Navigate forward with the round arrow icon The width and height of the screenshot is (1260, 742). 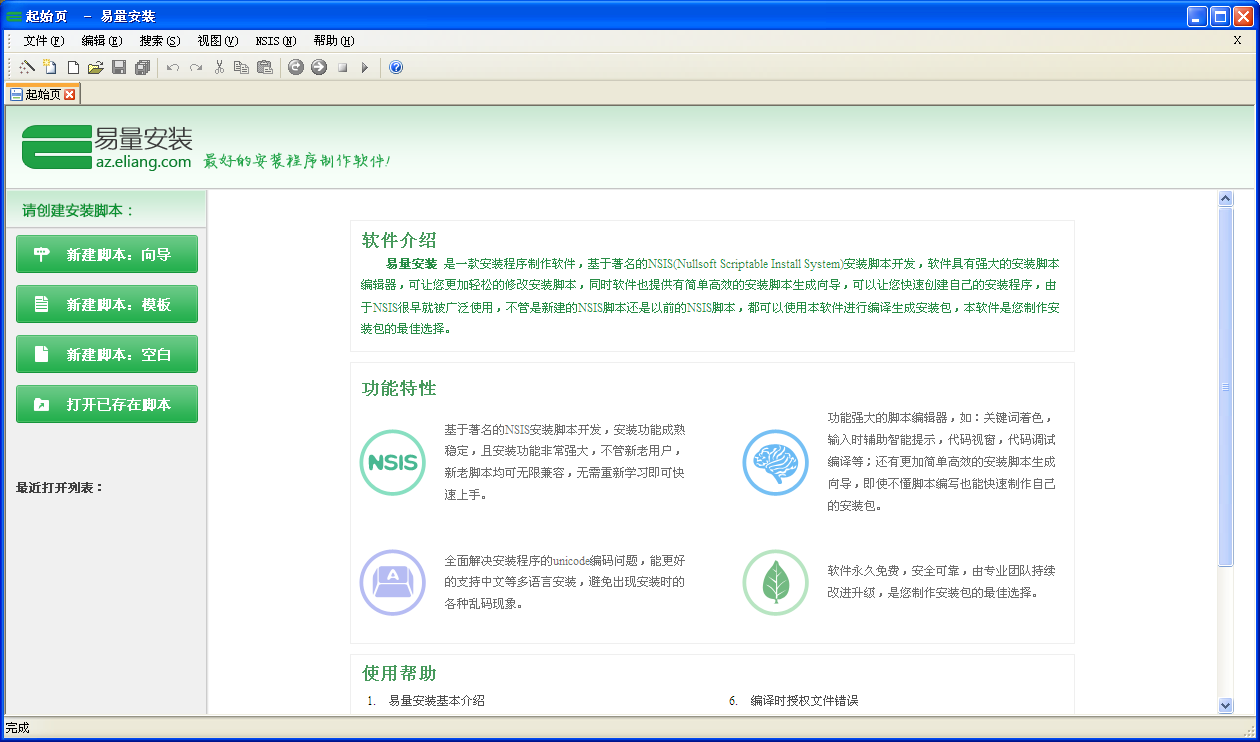pos(319,67)
